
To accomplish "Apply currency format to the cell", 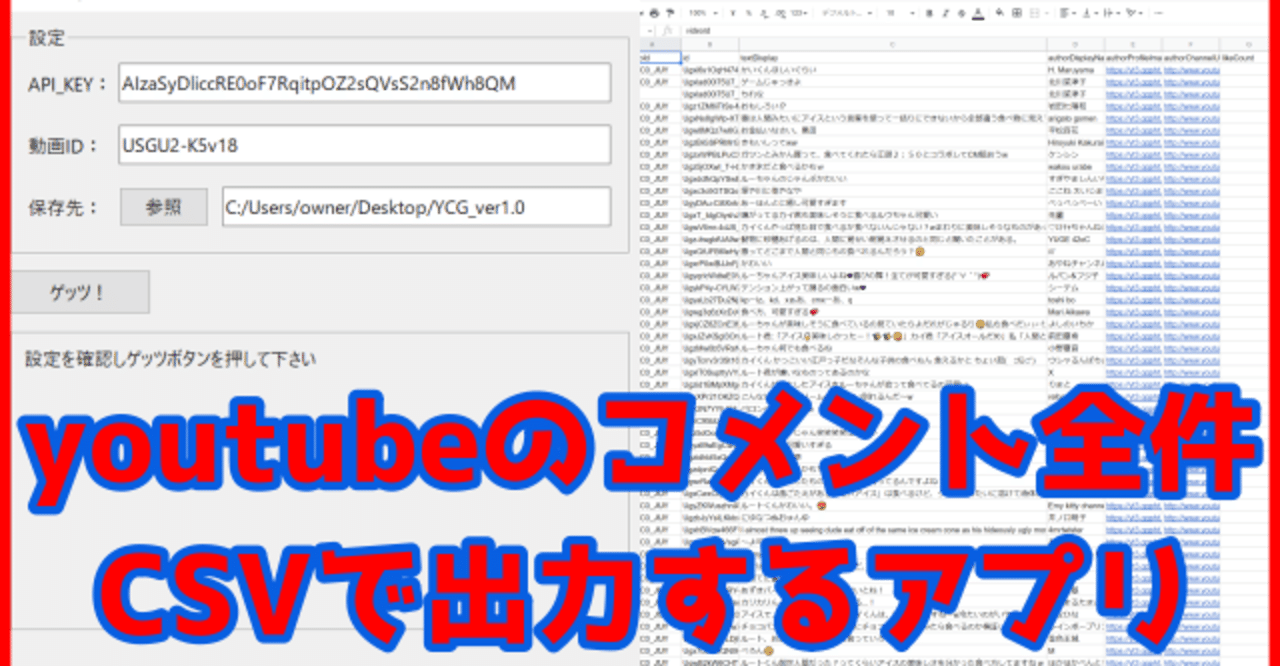I will 733,13.
